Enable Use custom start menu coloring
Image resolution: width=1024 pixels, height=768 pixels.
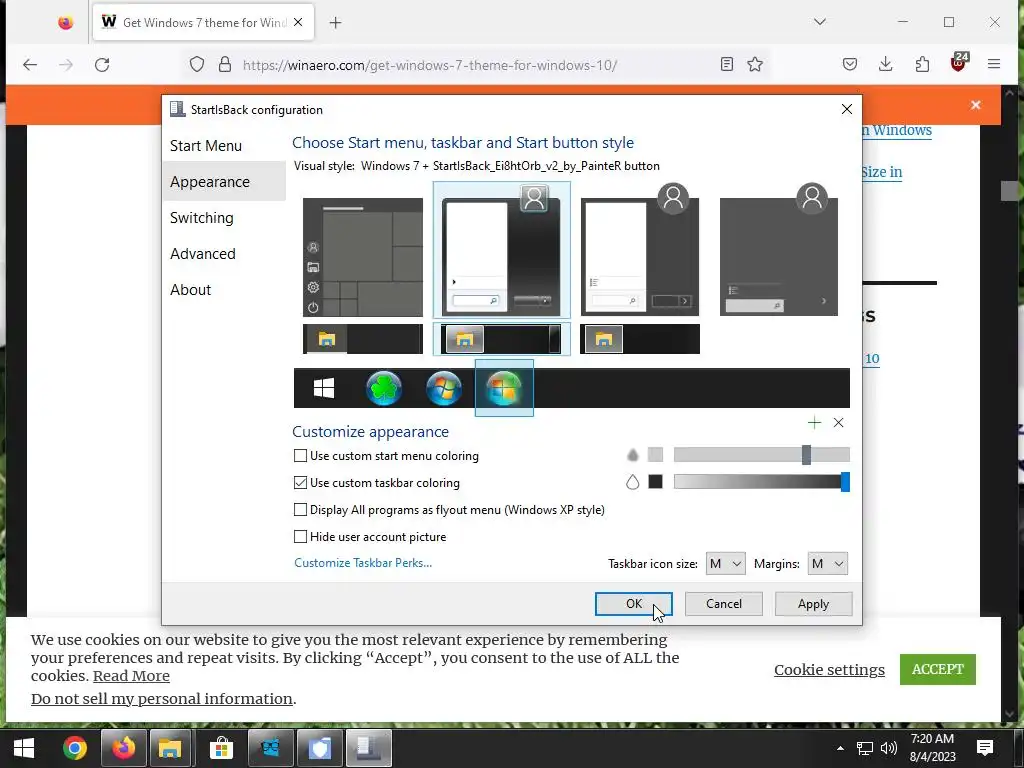pos(300,456)
